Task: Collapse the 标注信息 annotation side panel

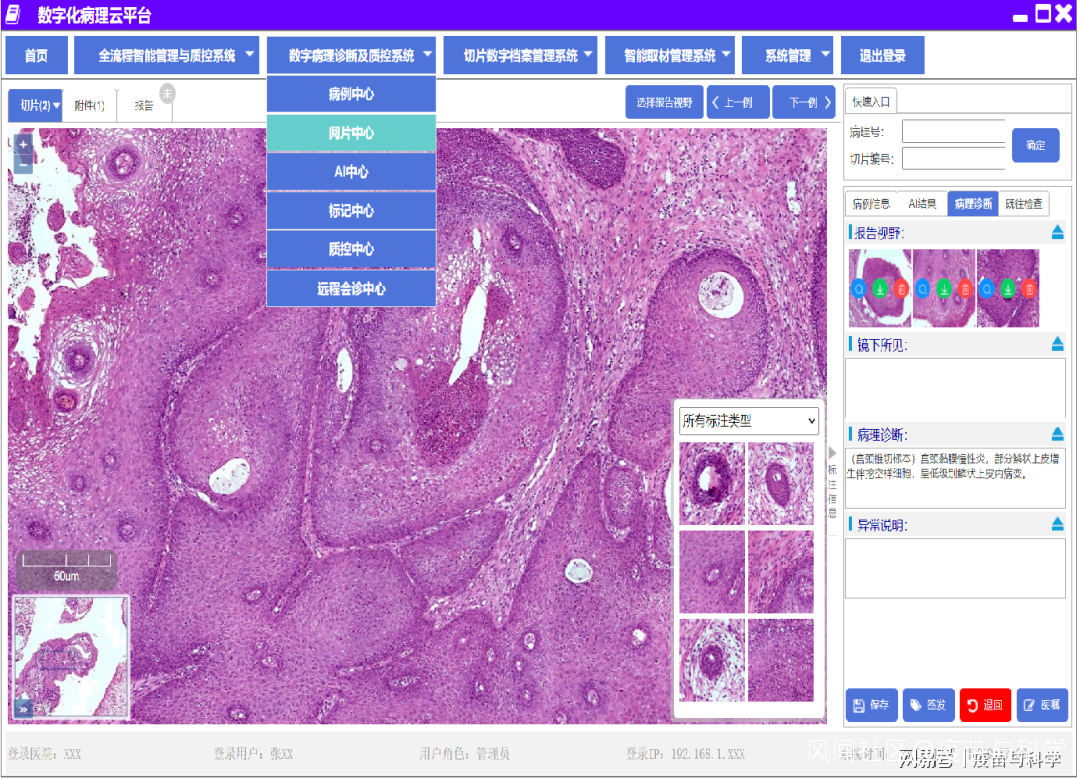Action: pos(832,453)
